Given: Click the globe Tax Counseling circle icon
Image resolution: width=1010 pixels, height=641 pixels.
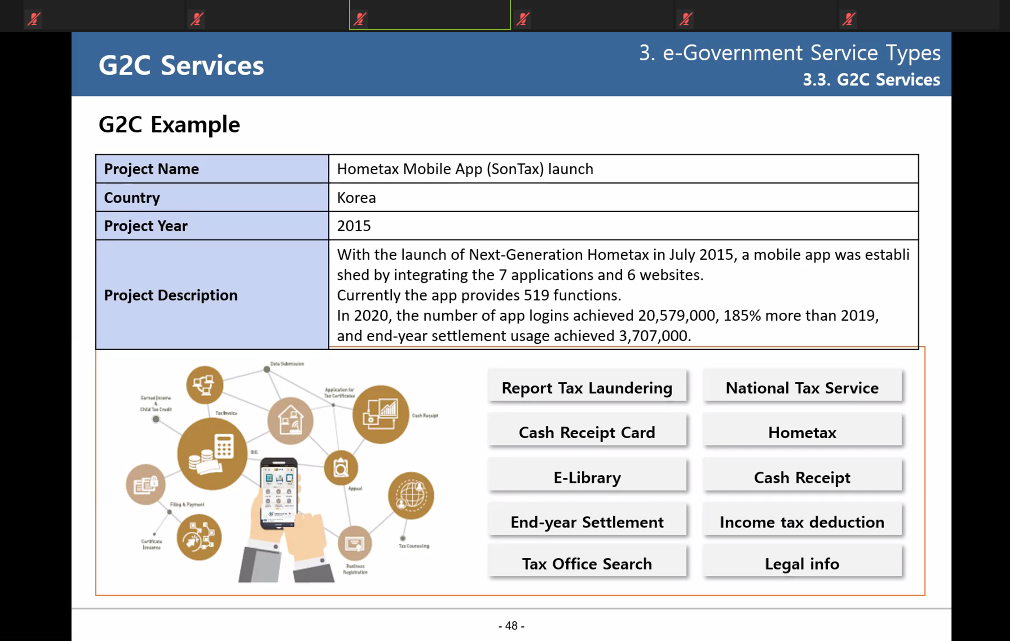Looking at the screenshot, I should coord(411,495).
